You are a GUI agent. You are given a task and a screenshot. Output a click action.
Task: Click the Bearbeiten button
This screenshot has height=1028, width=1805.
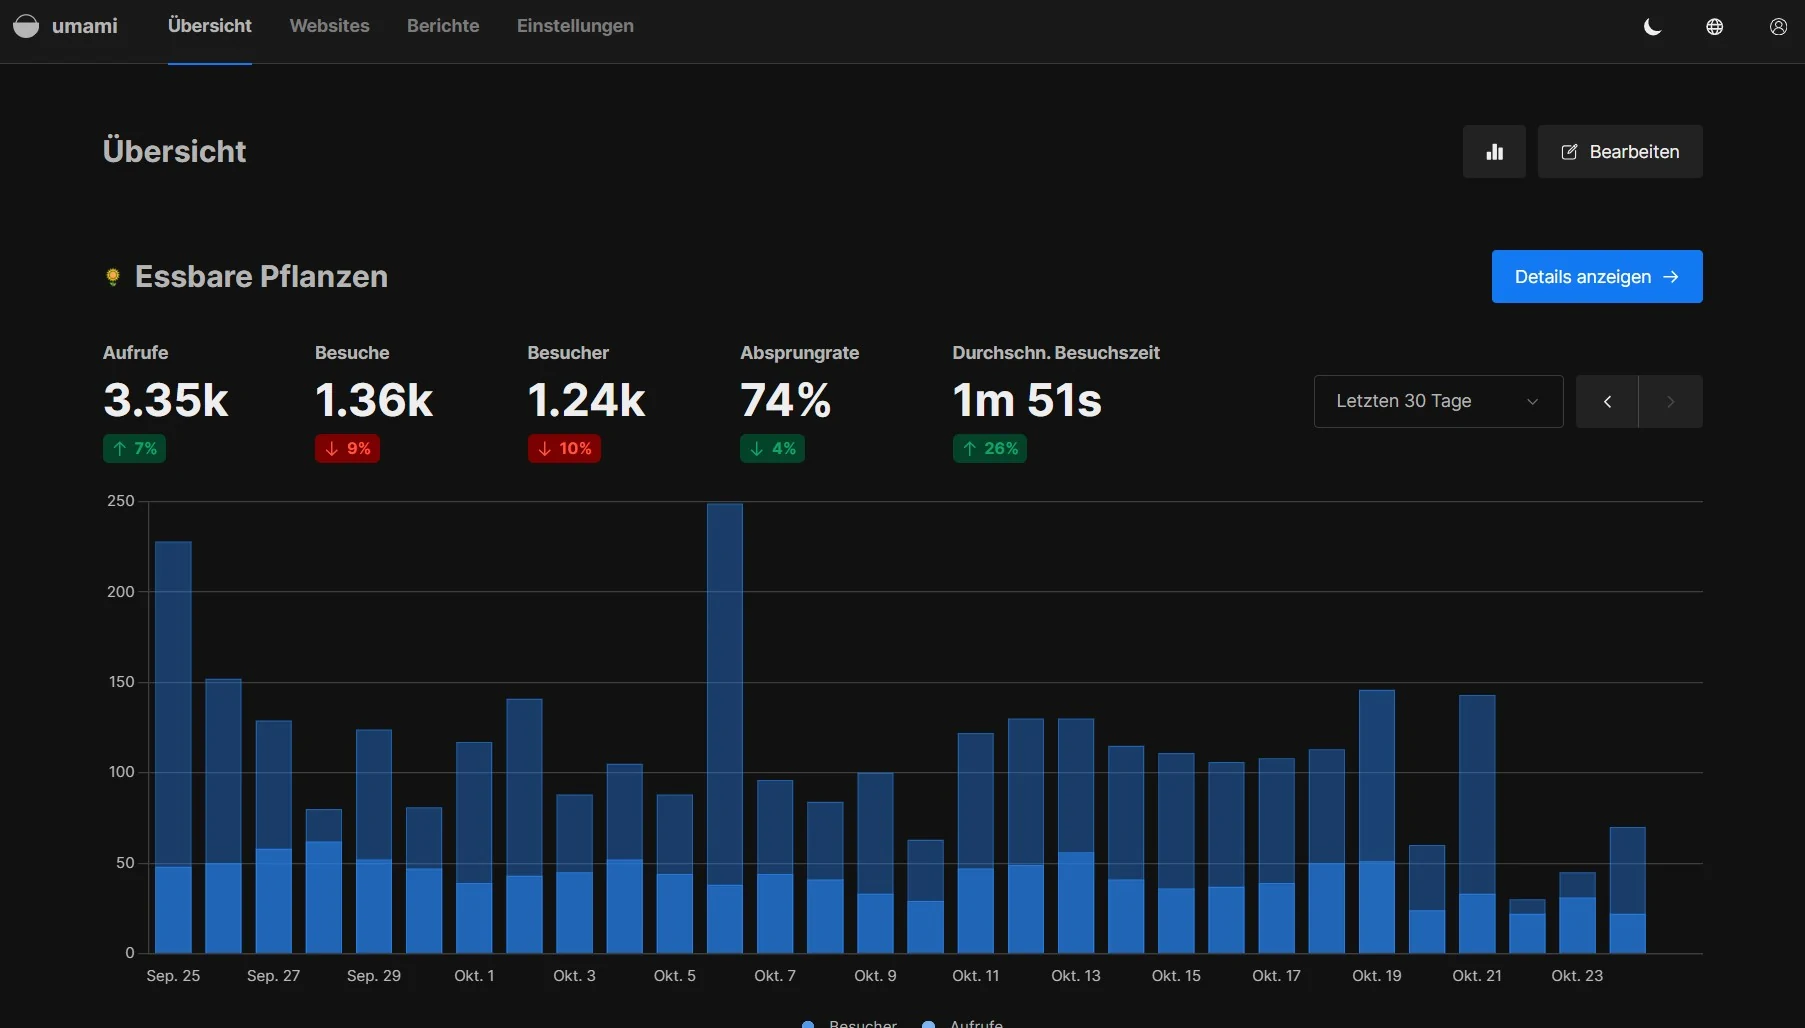pyautogui.click(x=1619, y=152)
